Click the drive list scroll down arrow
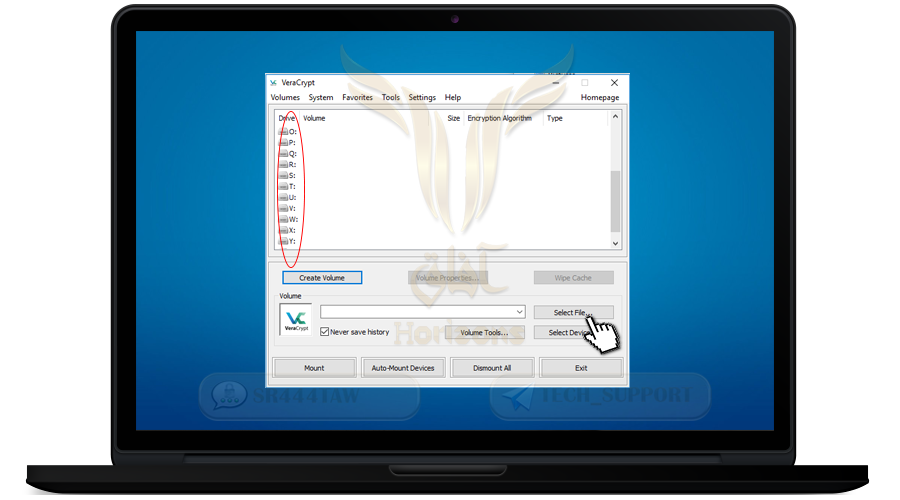This screenshot has height=500, width=900. point(615,243)
